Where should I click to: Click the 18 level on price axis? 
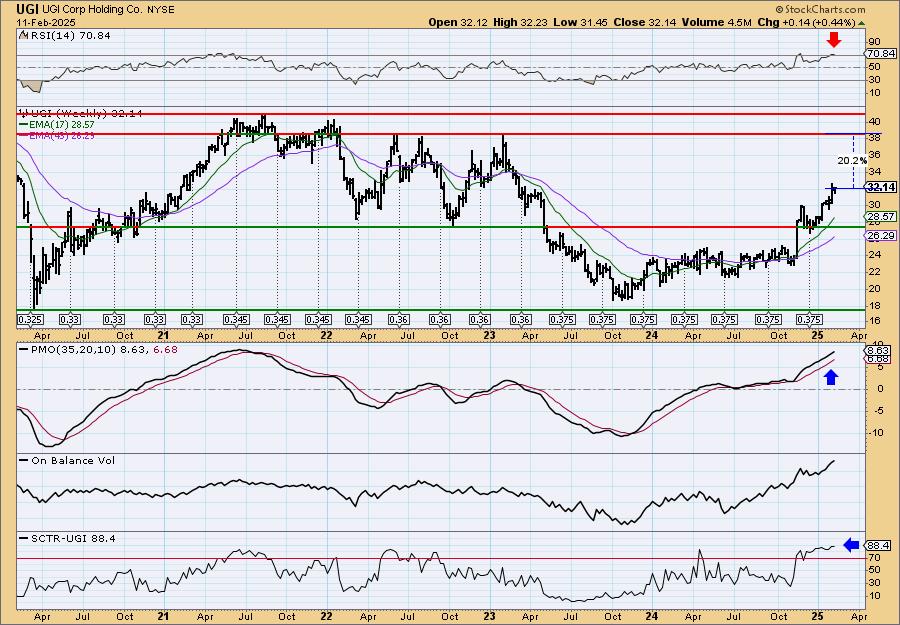click(875, 305)
